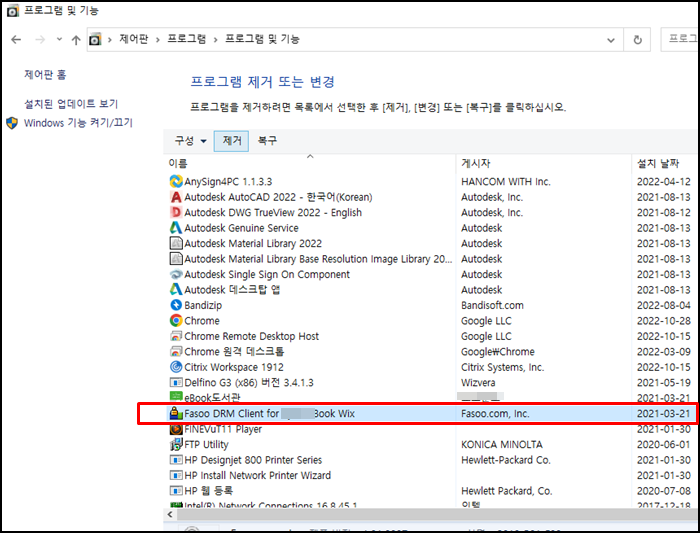Click the Bandizip program icon
The width and height of the screenshot is (700, 533).
tap(176, 305)
